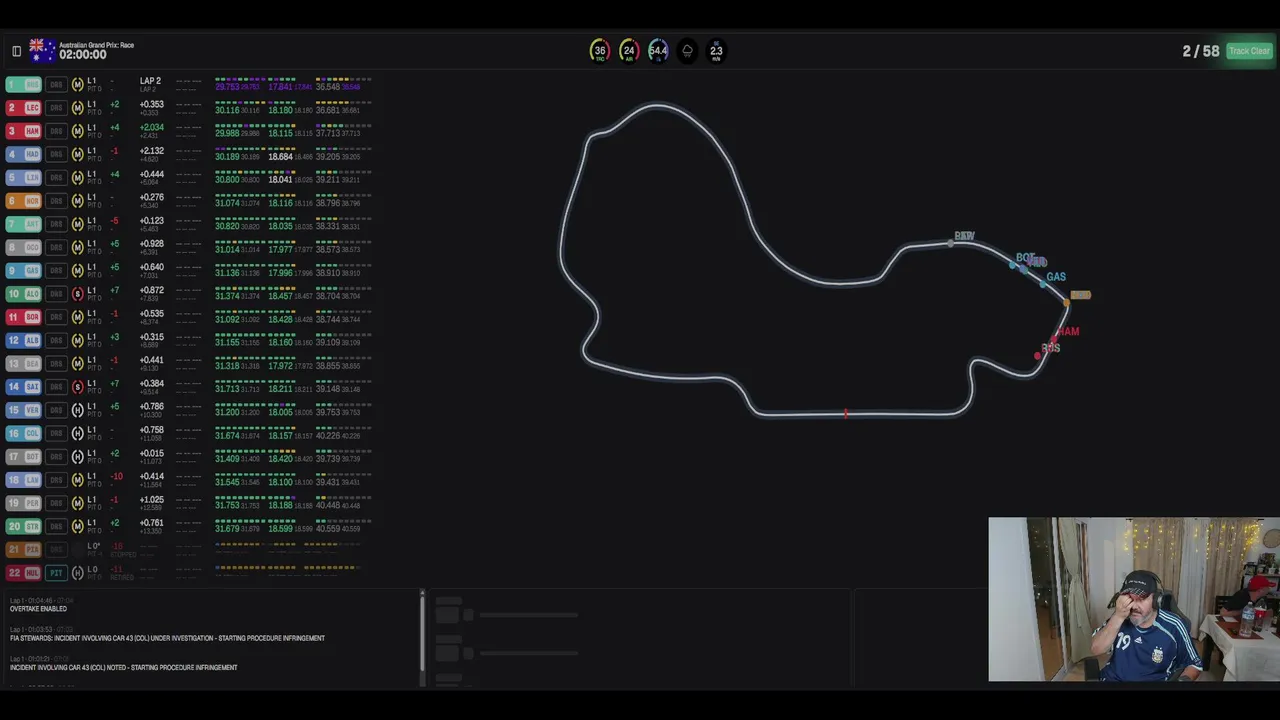Click the humidity gauge 54.4
This screenshot has width=1280, height=720.
(x=658, y=51)
